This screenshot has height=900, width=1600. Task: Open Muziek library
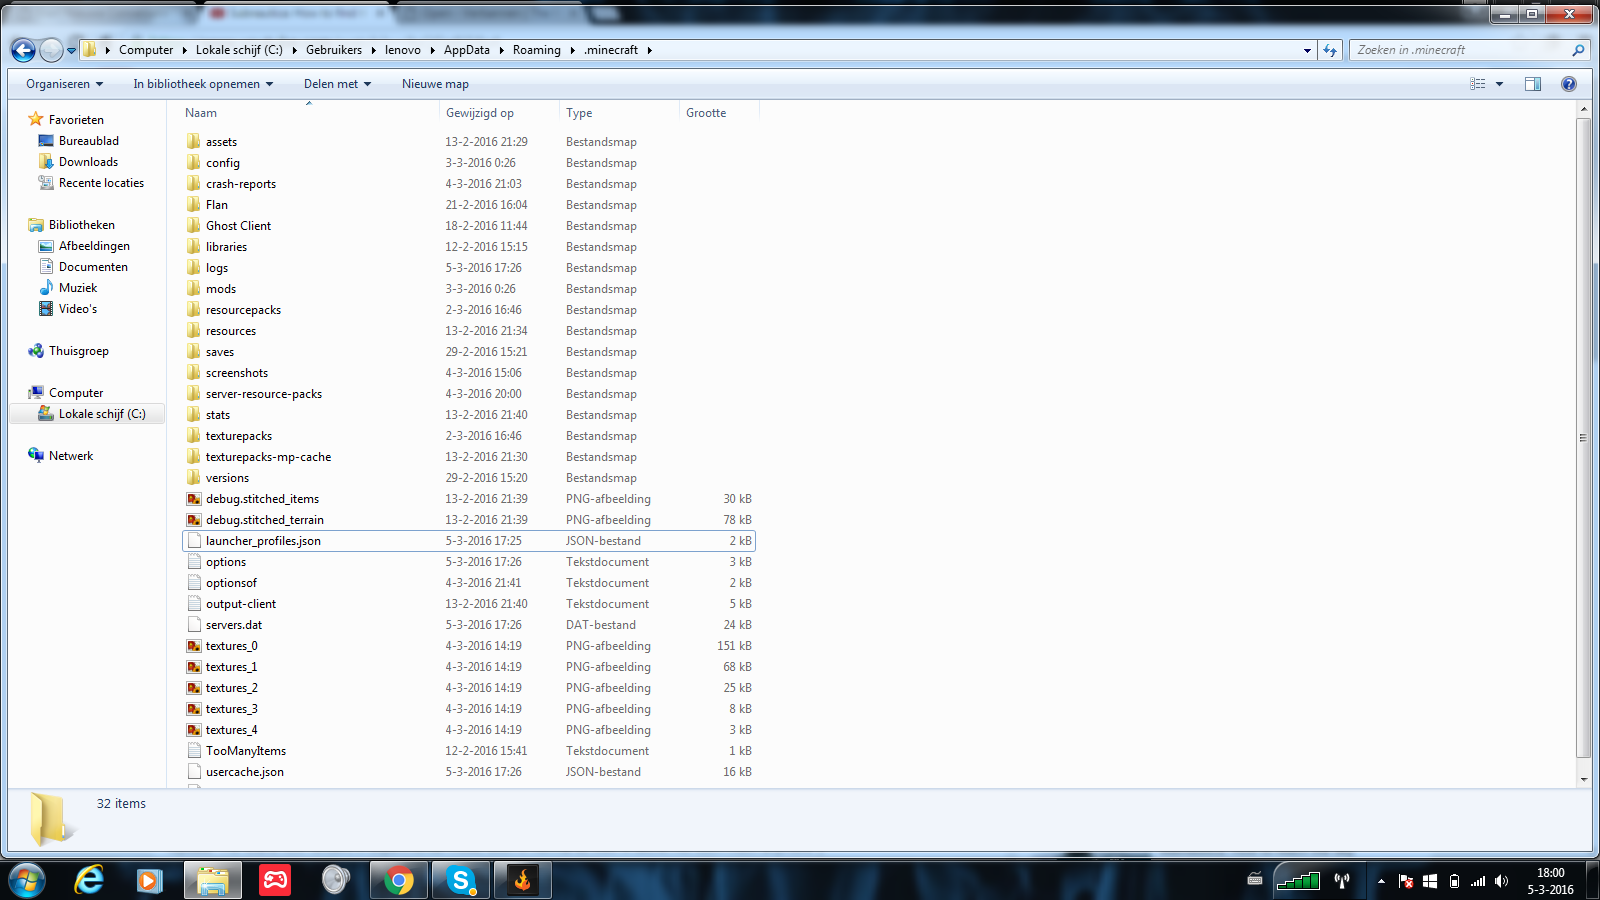click(77, 288)
